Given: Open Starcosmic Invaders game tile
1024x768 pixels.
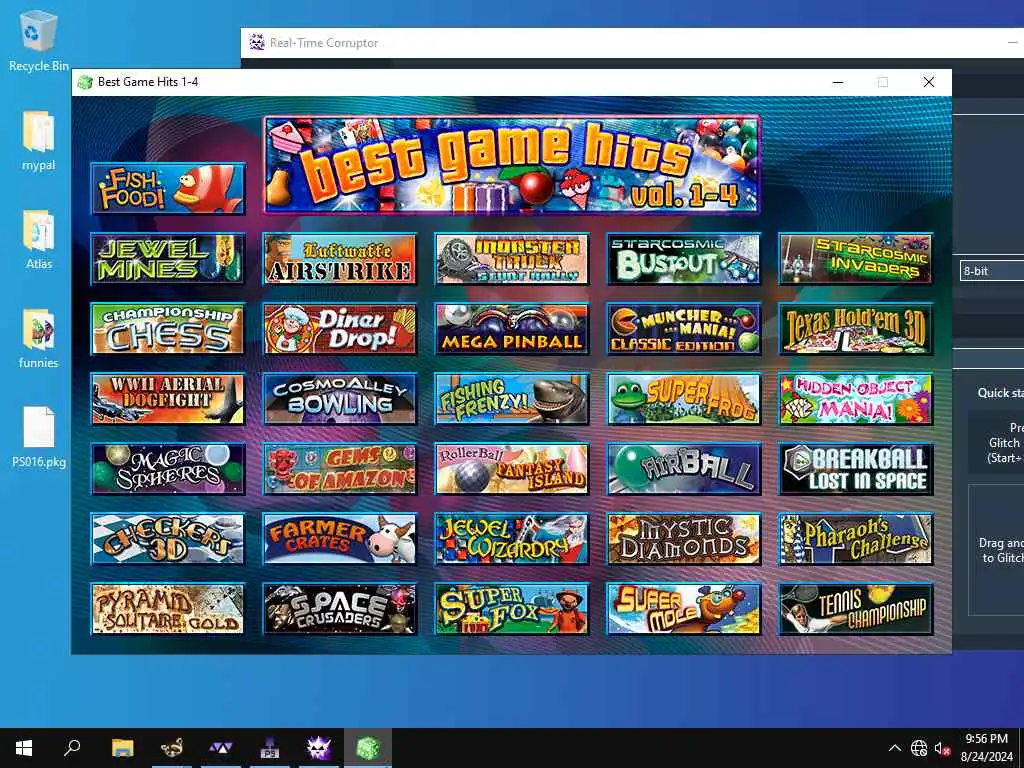Looking at the screenshot, I should tap(856, 259).
